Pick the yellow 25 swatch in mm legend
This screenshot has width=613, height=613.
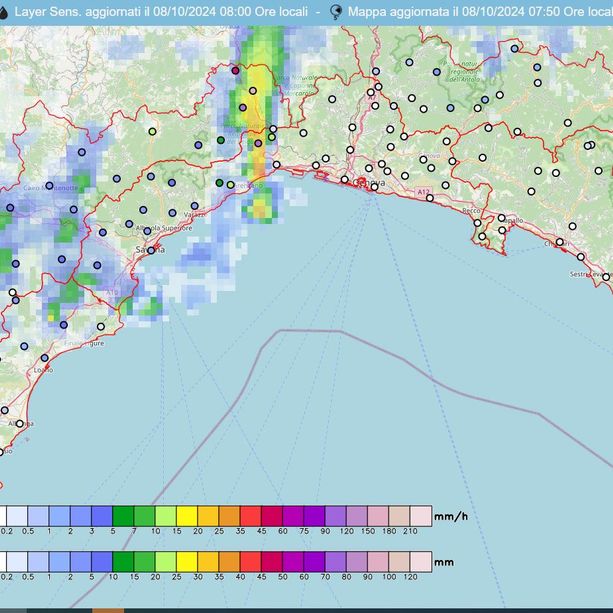(x=187, y=562)
